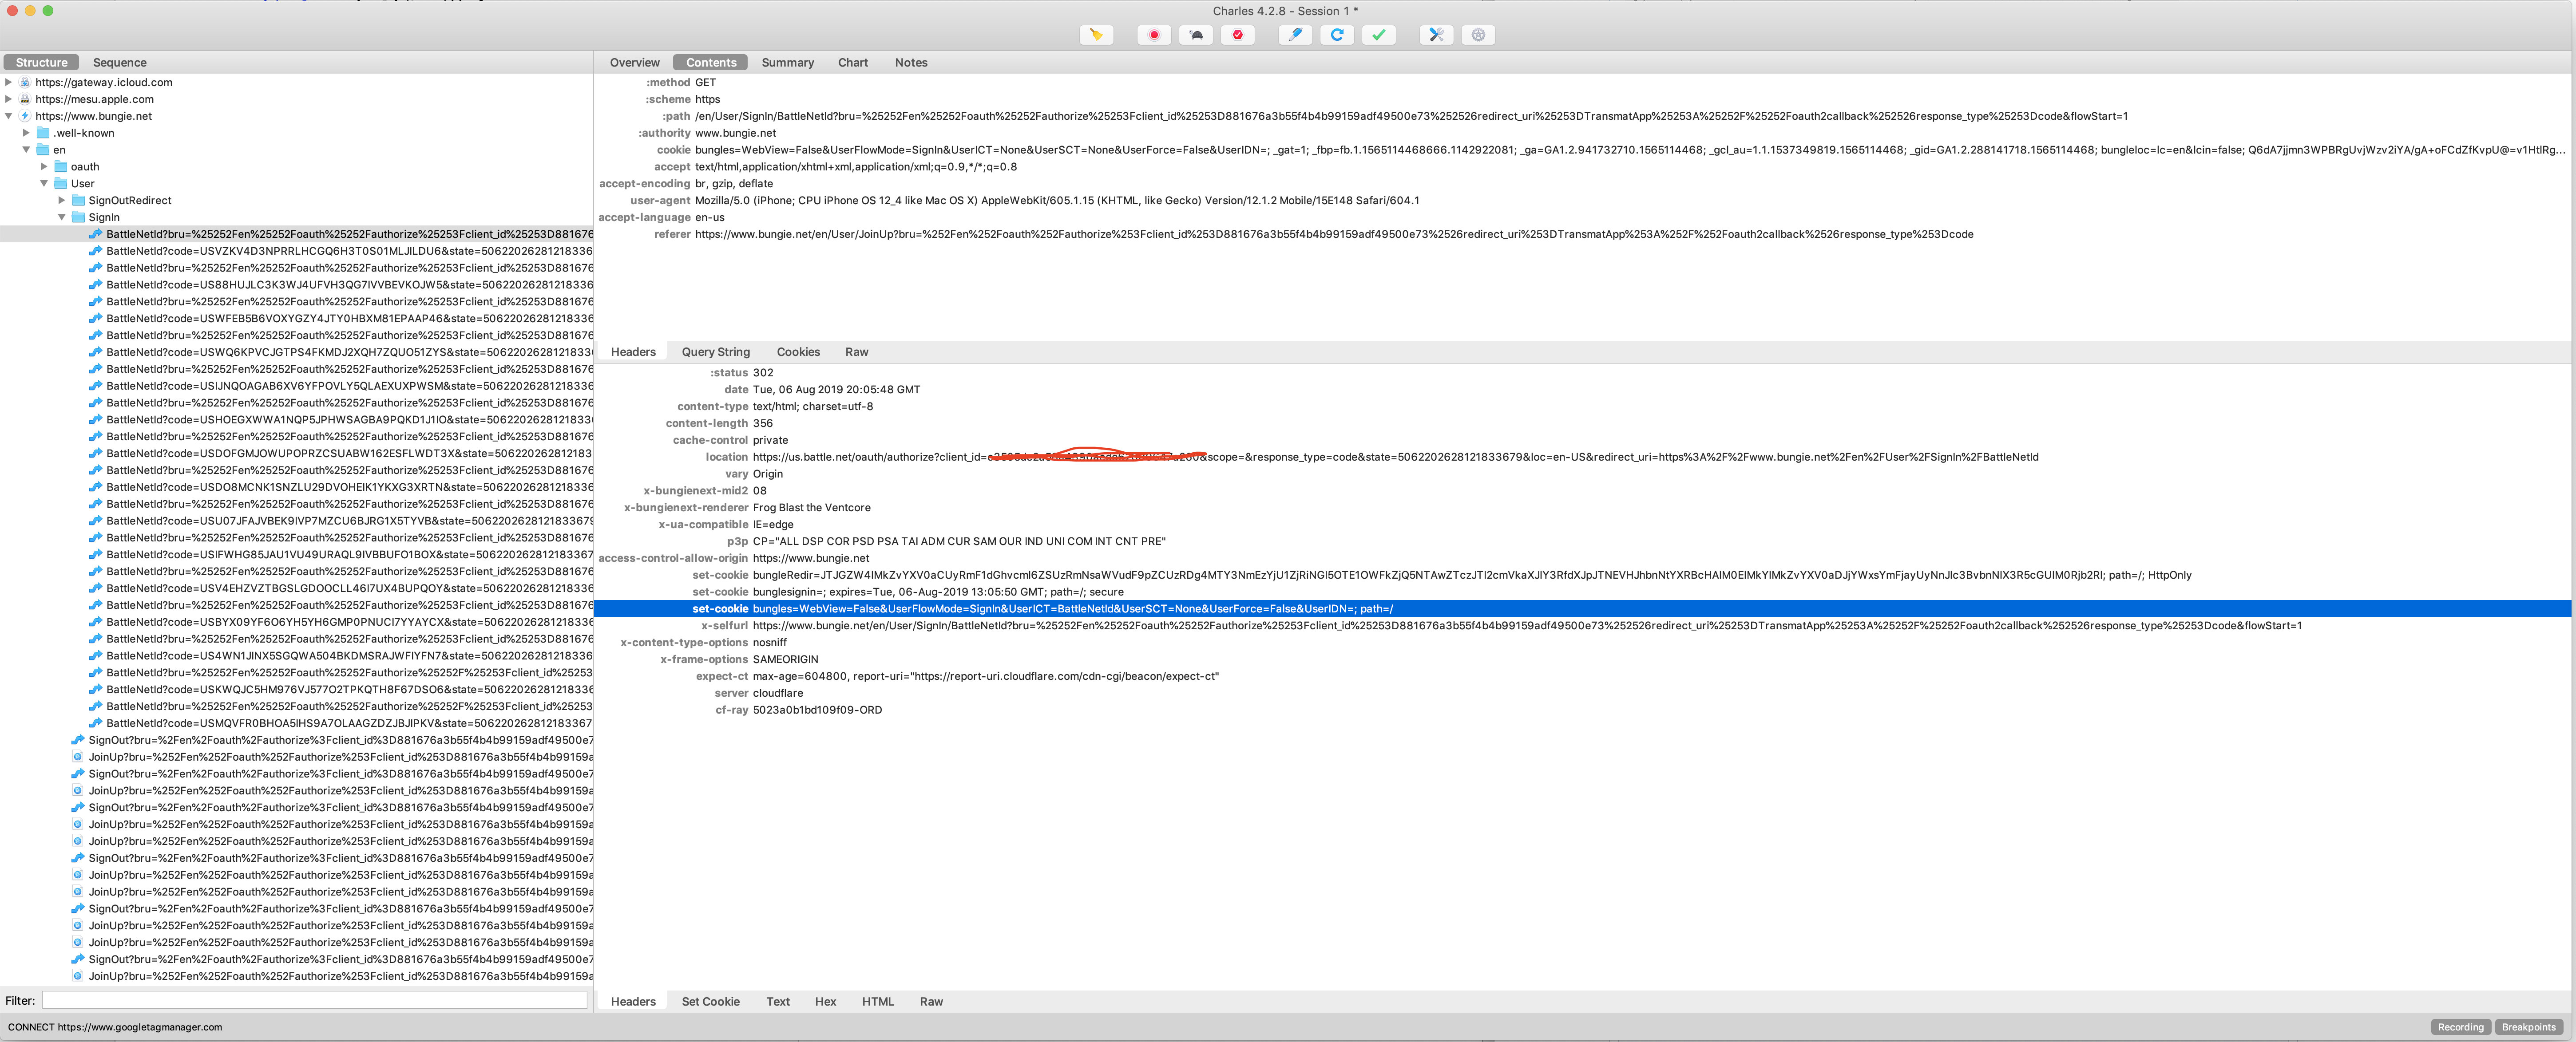Show the response Set Cookie tab

point(711,1001)
